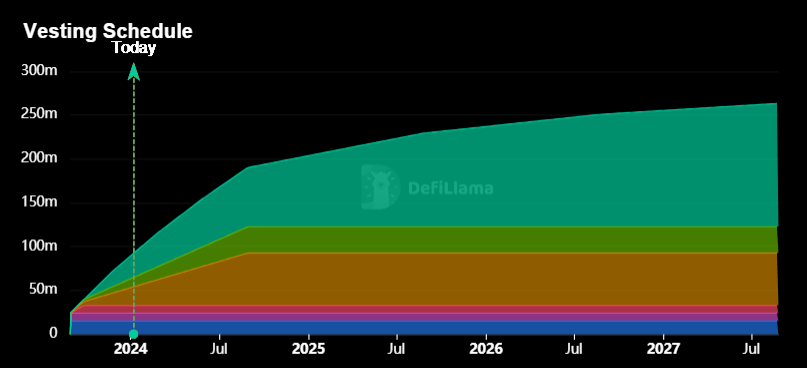Click the 2026 x-axis label

click(x=486, y=349)
